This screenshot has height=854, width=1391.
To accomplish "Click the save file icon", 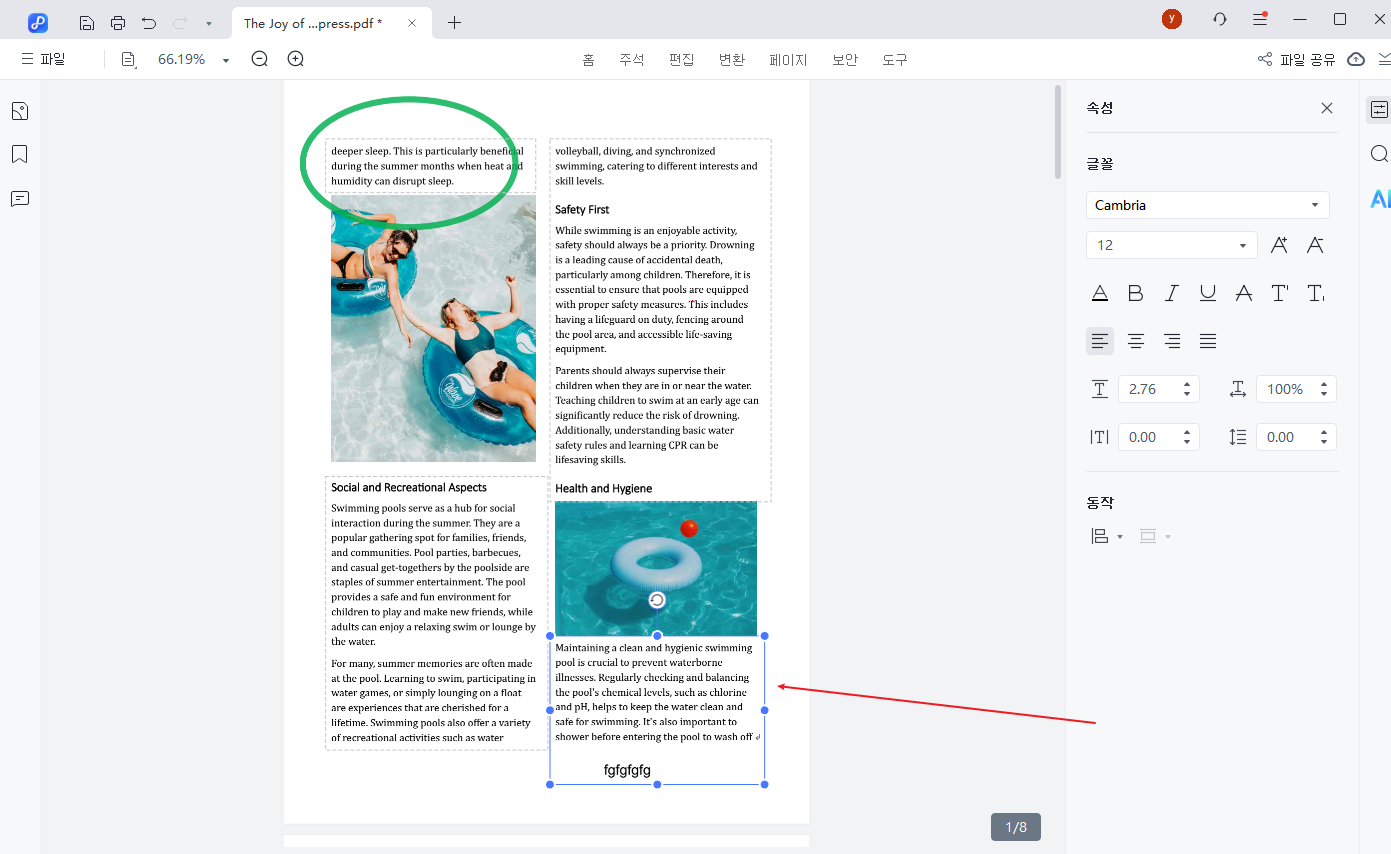I will pos(87,23).
